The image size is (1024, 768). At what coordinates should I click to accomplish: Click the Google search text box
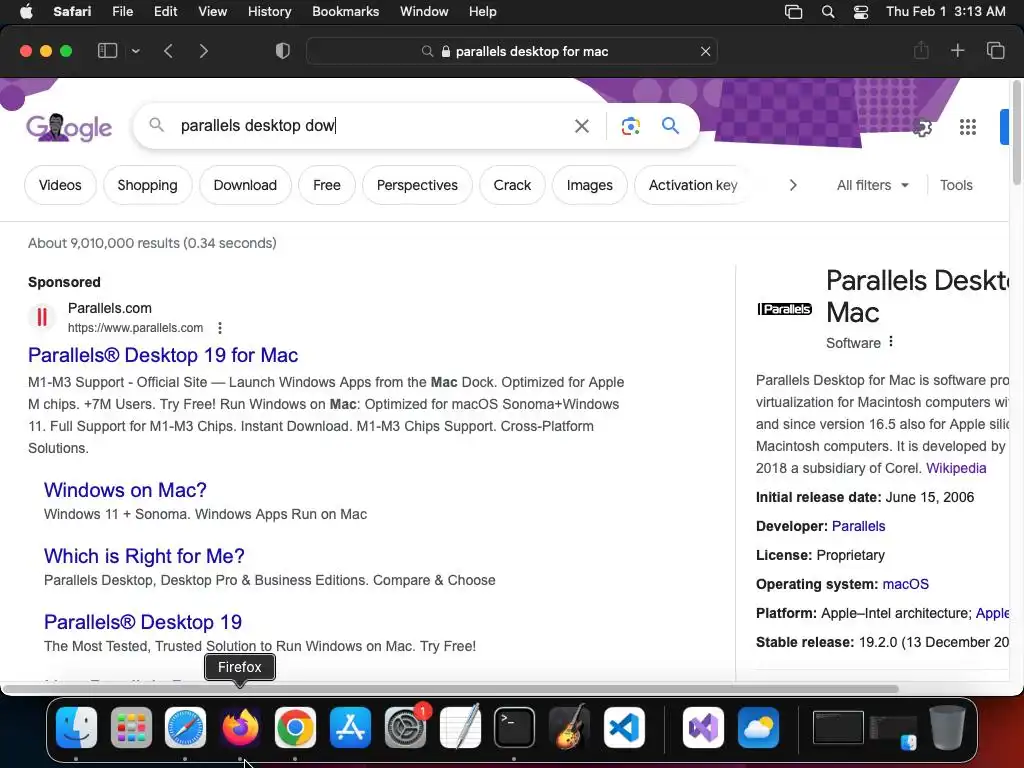372,125
